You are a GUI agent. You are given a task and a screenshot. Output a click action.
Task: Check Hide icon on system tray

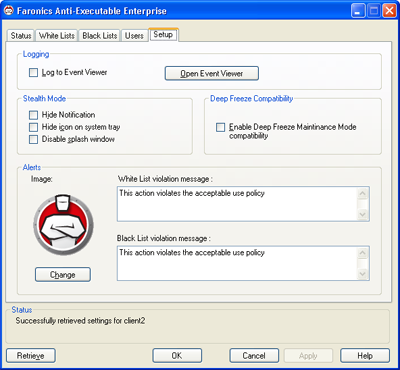(x=33, y=127)
